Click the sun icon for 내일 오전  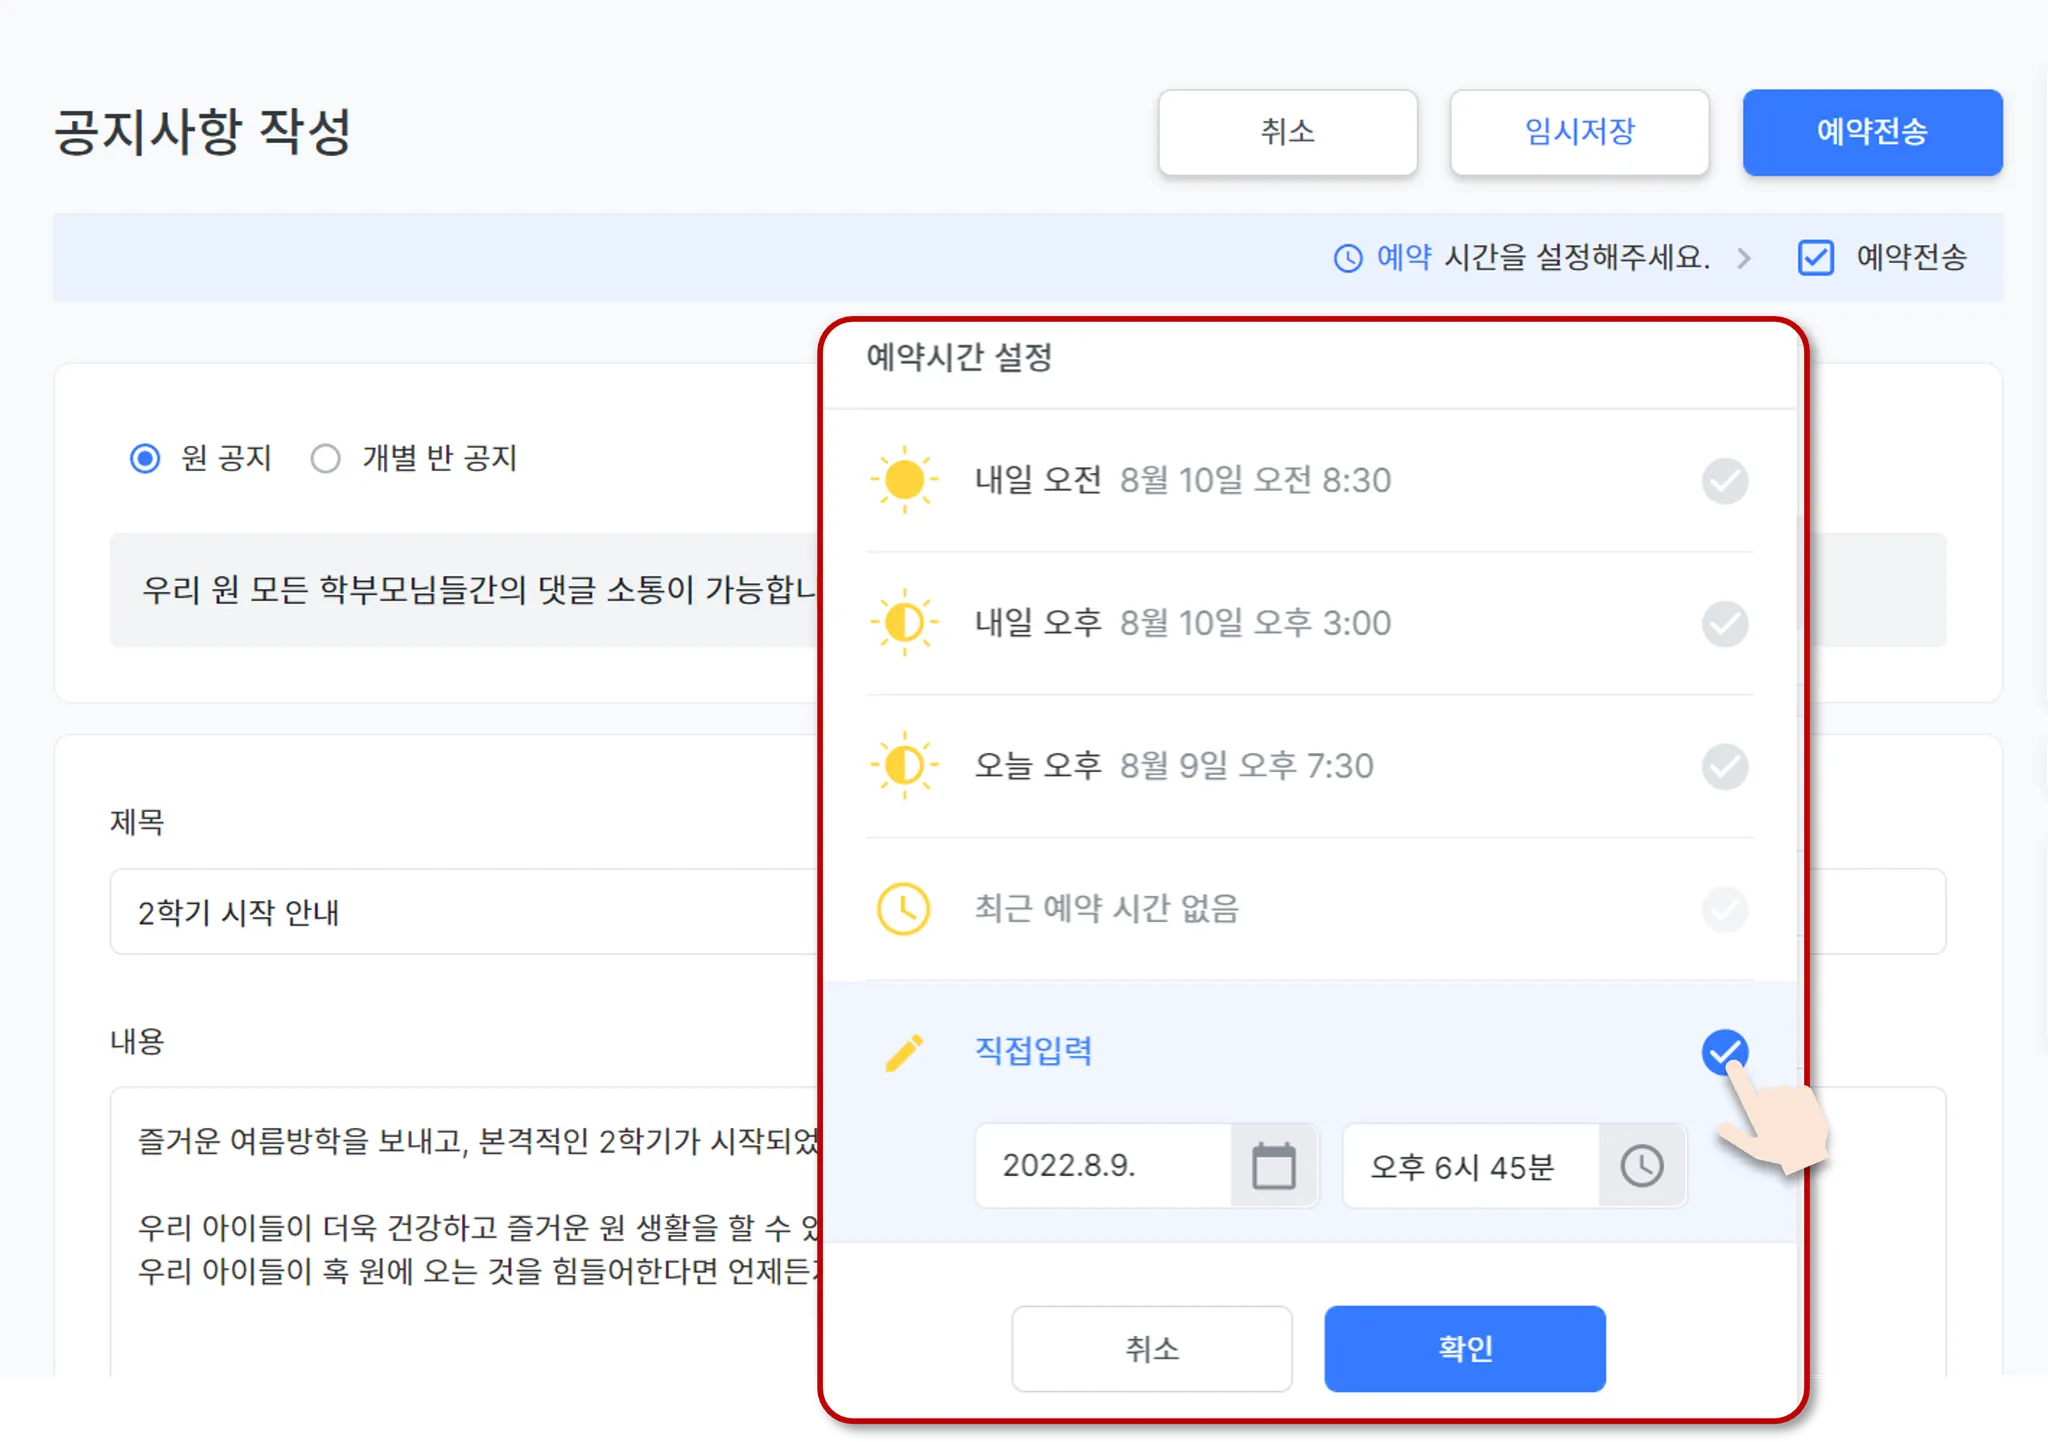[904, 480]
